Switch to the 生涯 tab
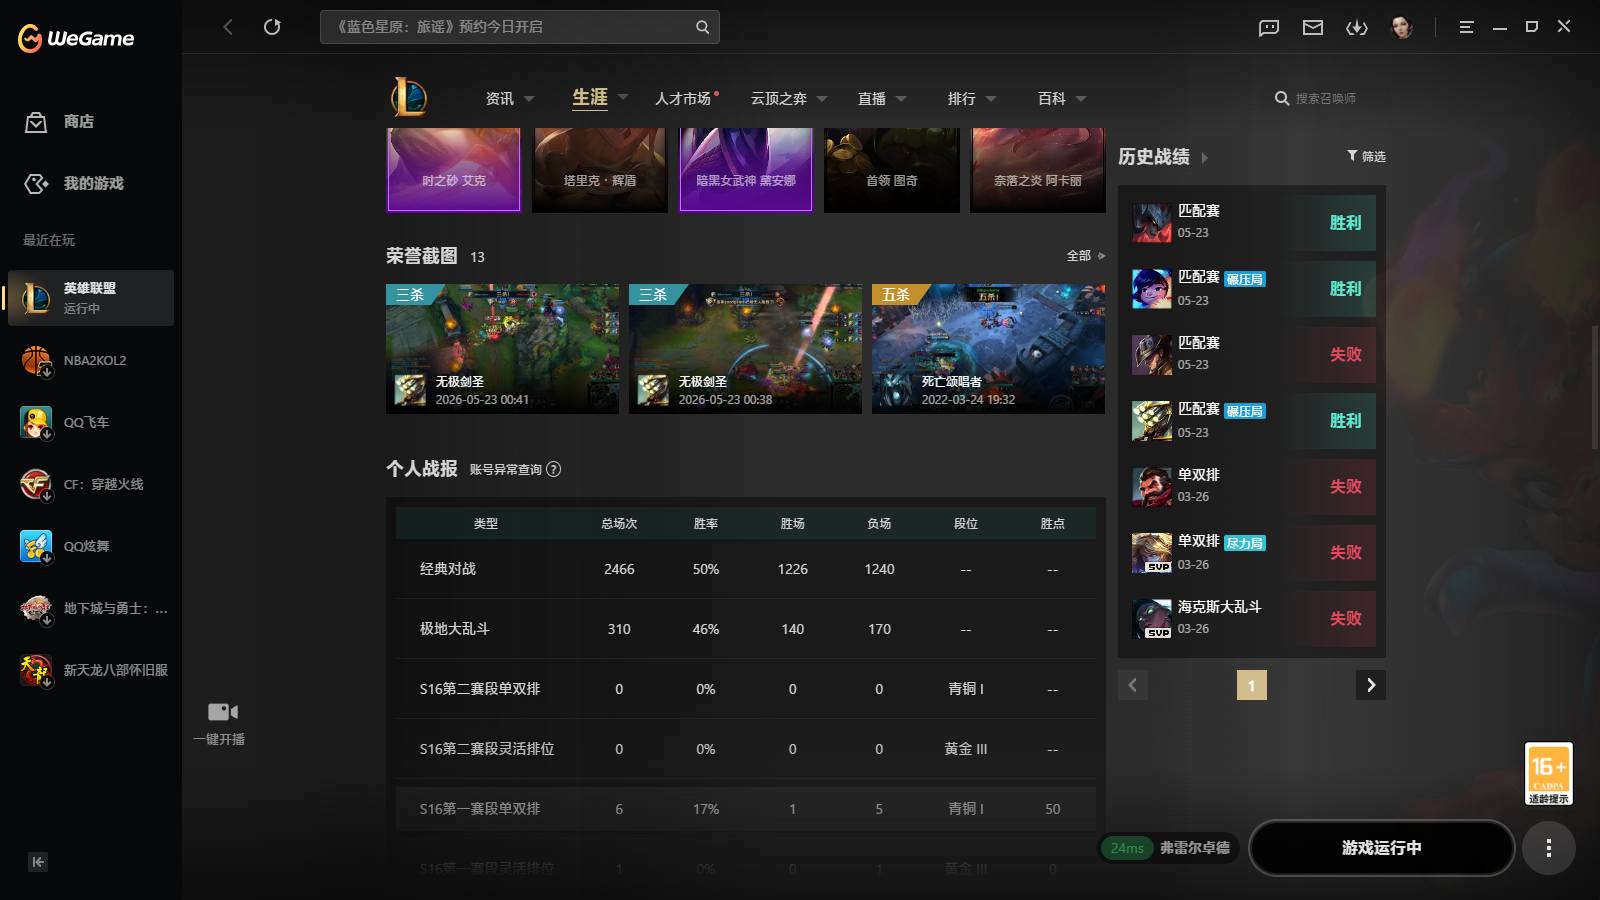 point(590,97)
